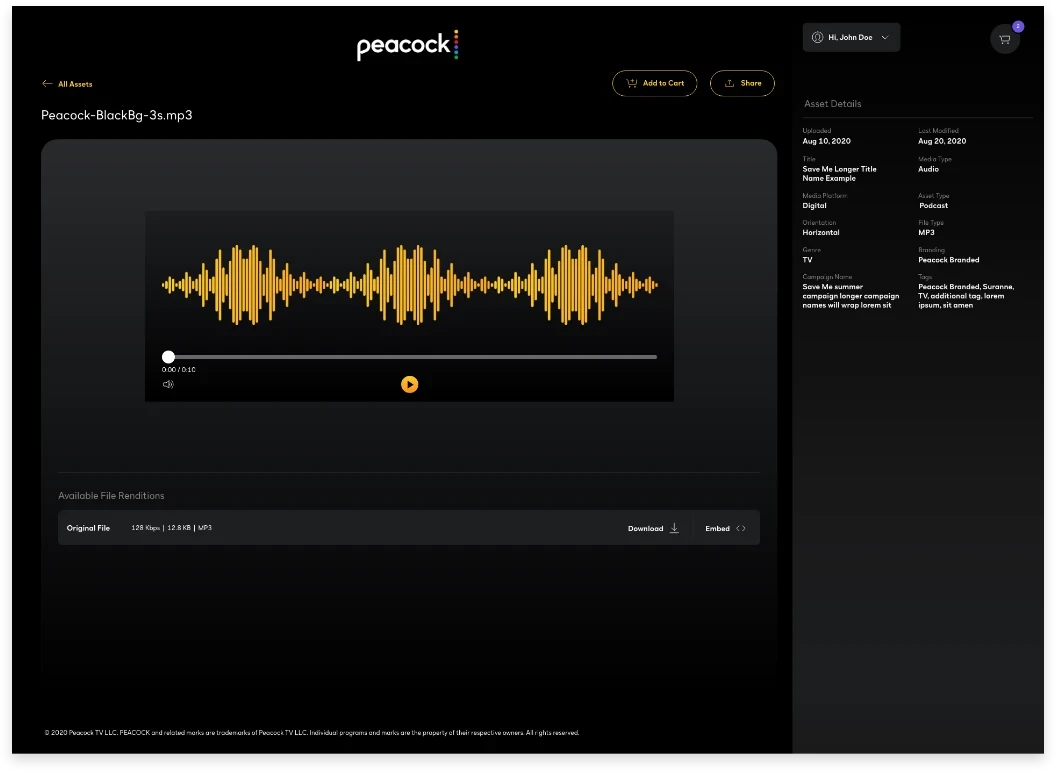
Task: Click the Add to Cart button
Action: (x=655, y=84)
